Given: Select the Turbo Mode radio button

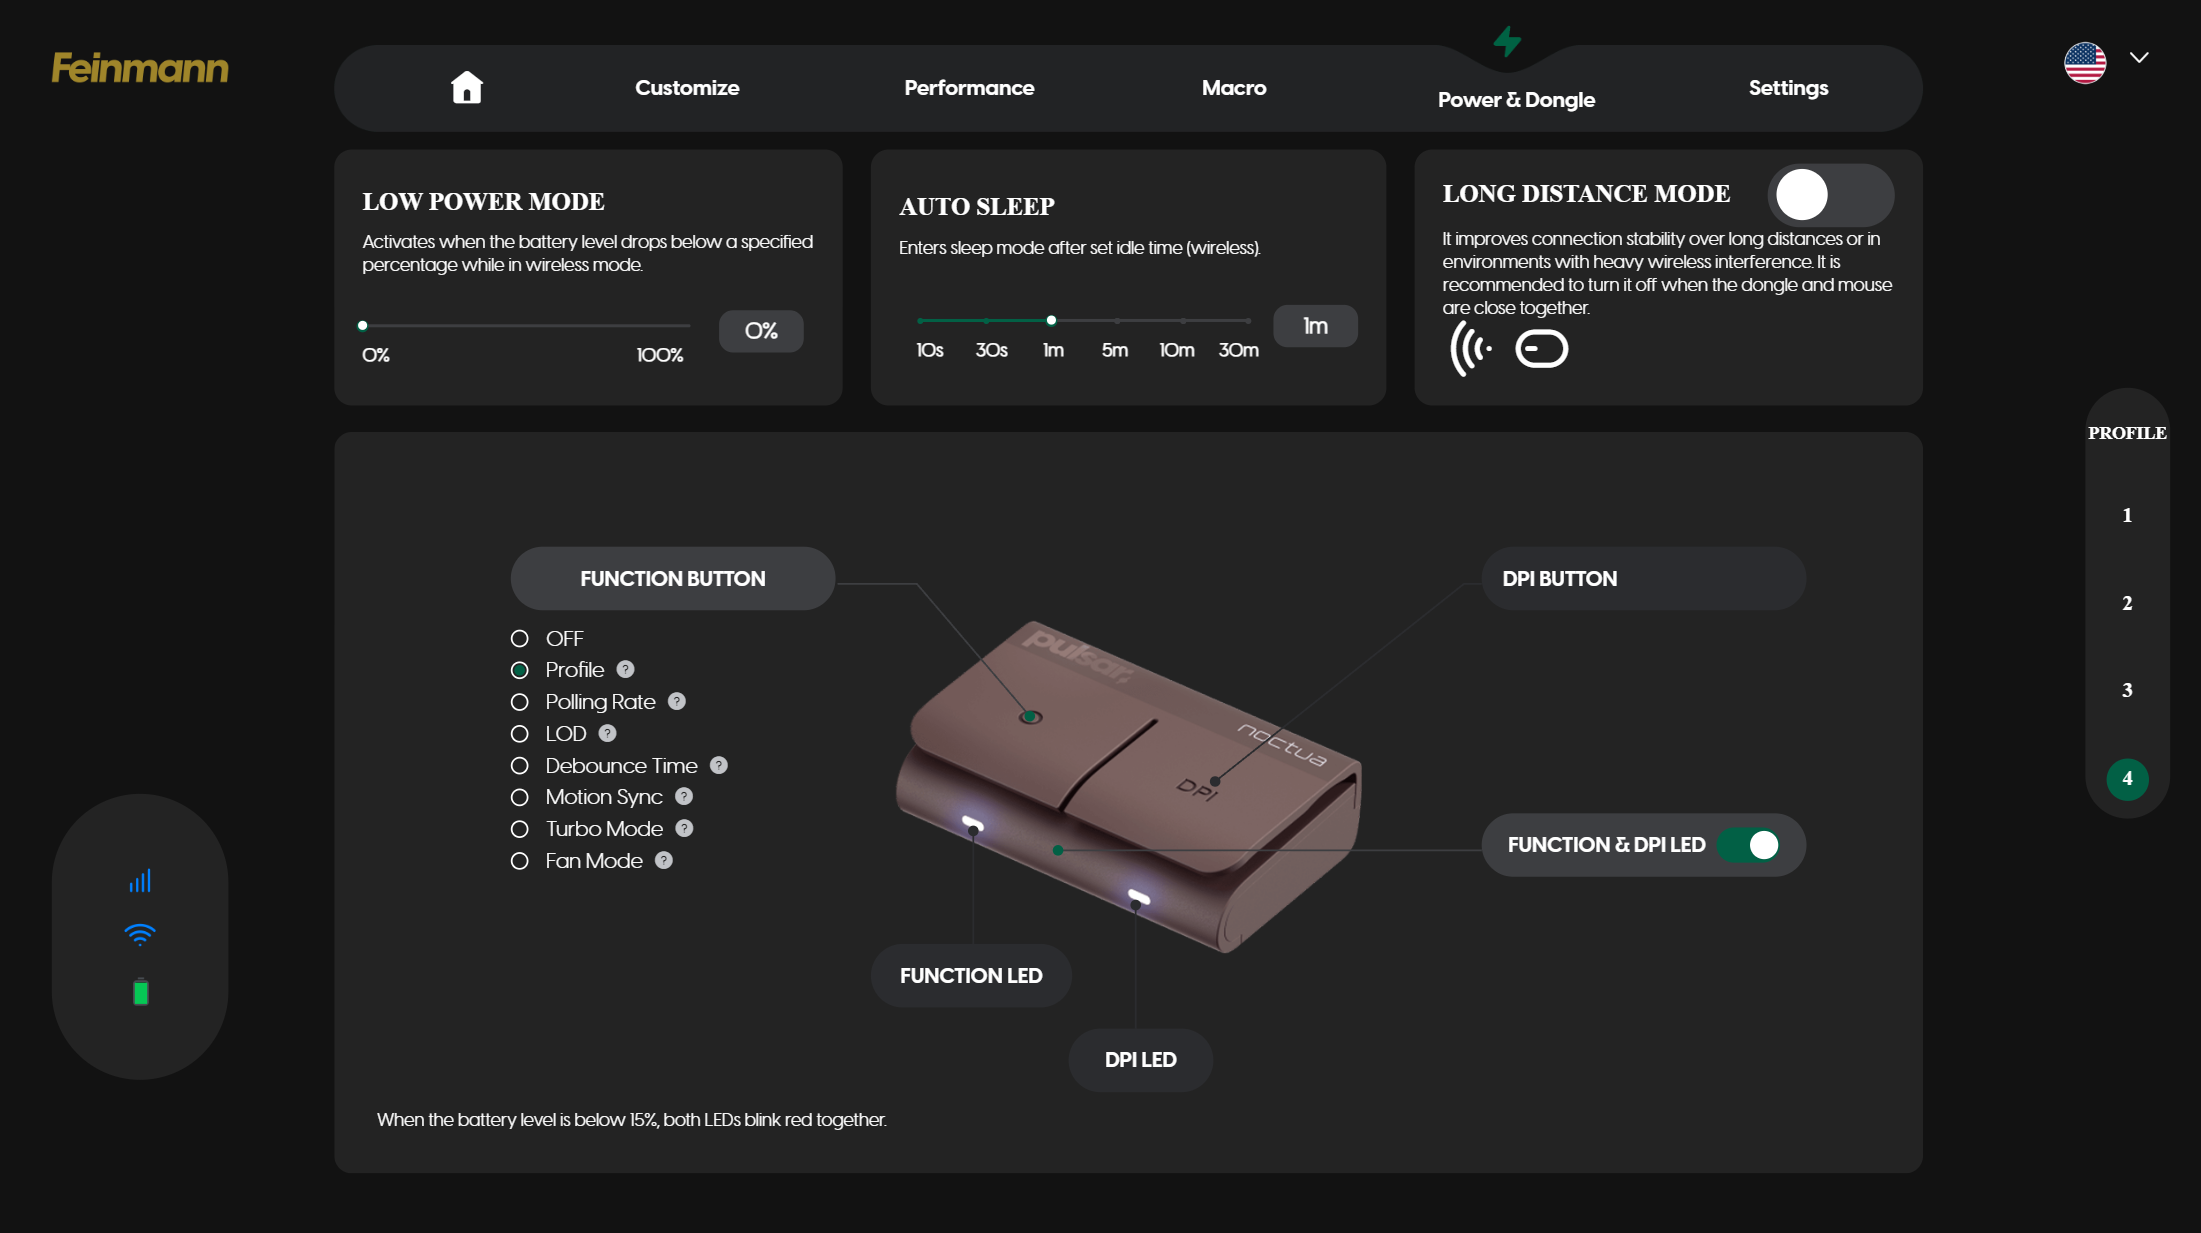Looking at the screenshot, I should tap(519, 829).
